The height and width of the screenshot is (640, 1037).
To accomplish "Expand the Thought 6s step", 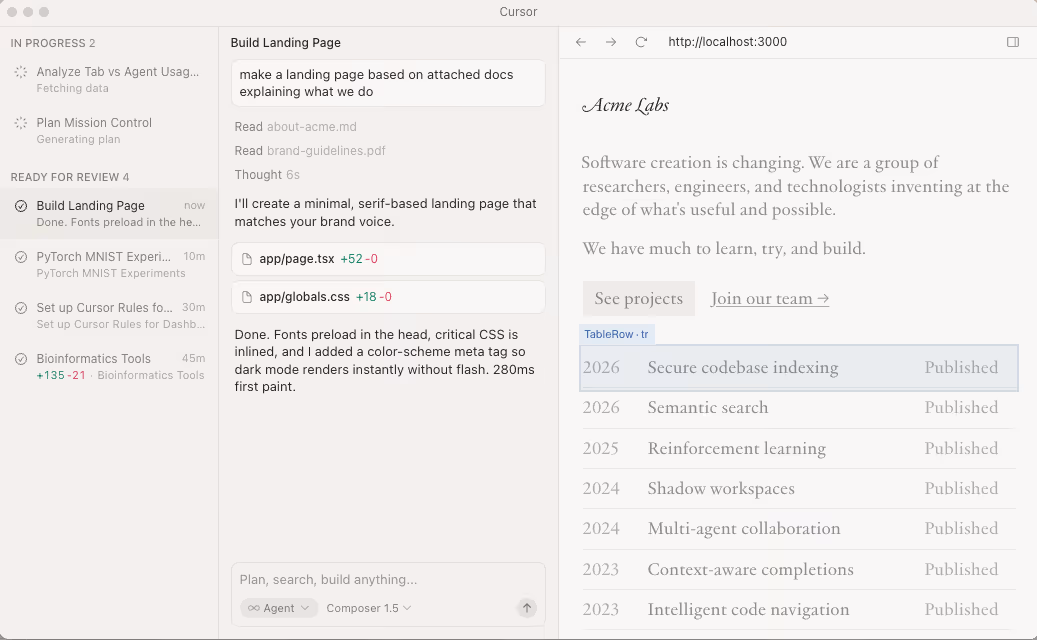I will [x=267, y=175].
